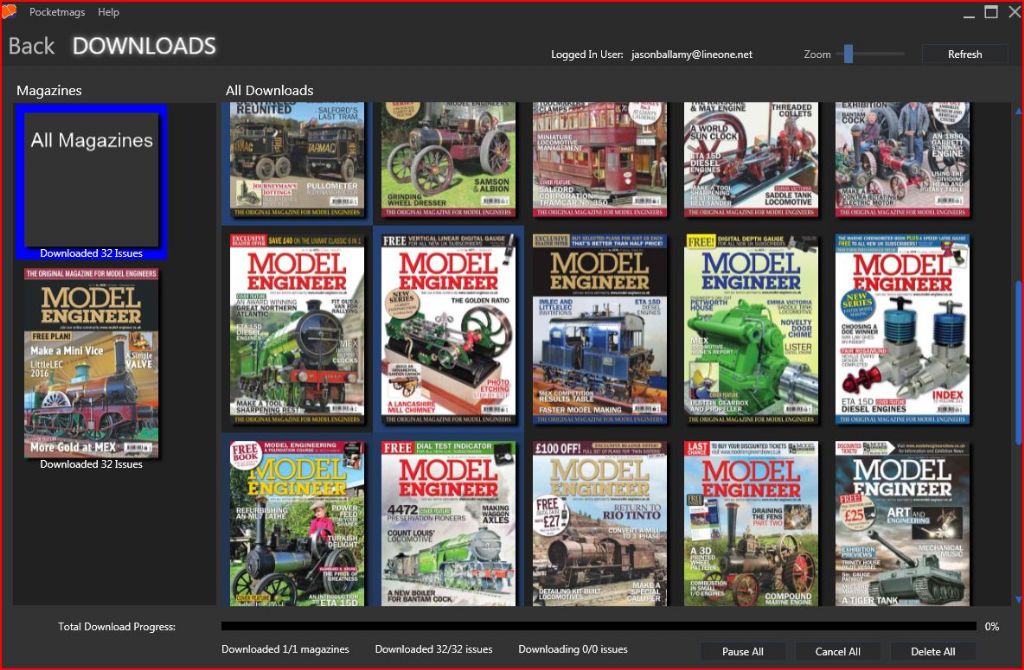Click Delete All button
The image size is (1024, 670).
933,651
